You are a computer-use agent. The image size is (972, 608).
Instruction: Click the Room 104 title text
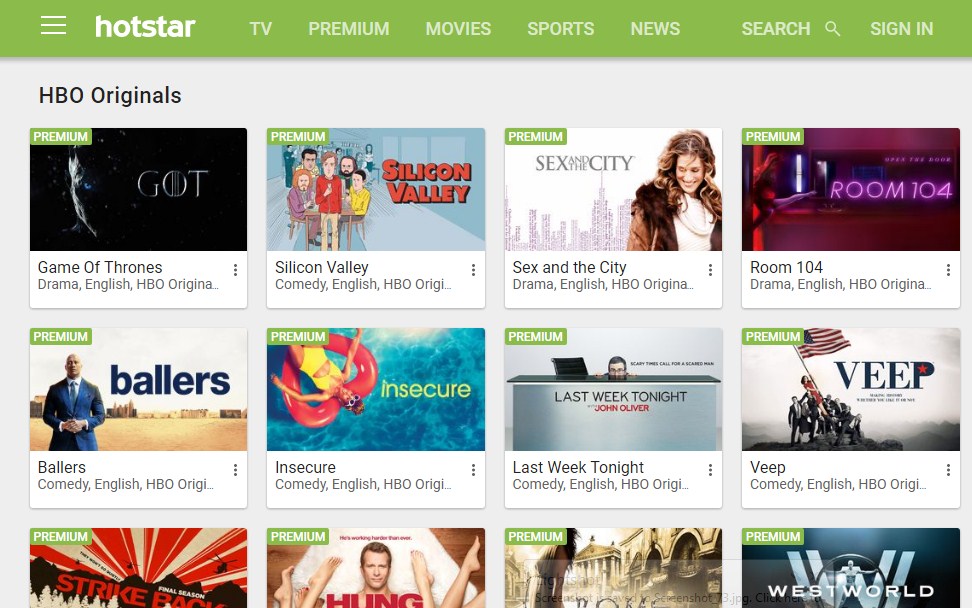pos(786,267)
